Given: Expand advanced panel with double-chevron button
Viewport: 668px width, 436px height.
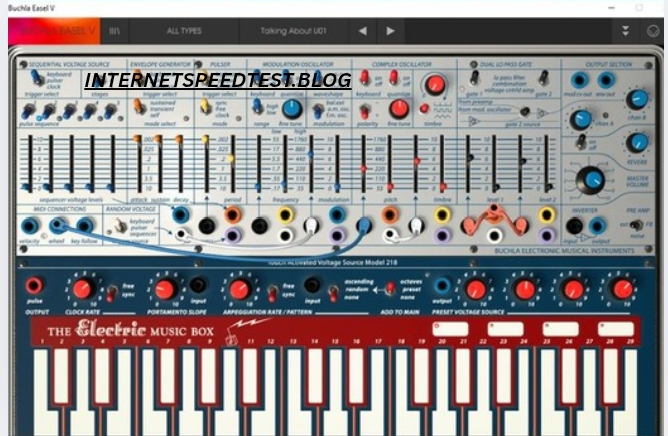Looking at the screenshot, I should tap(625, 31).
